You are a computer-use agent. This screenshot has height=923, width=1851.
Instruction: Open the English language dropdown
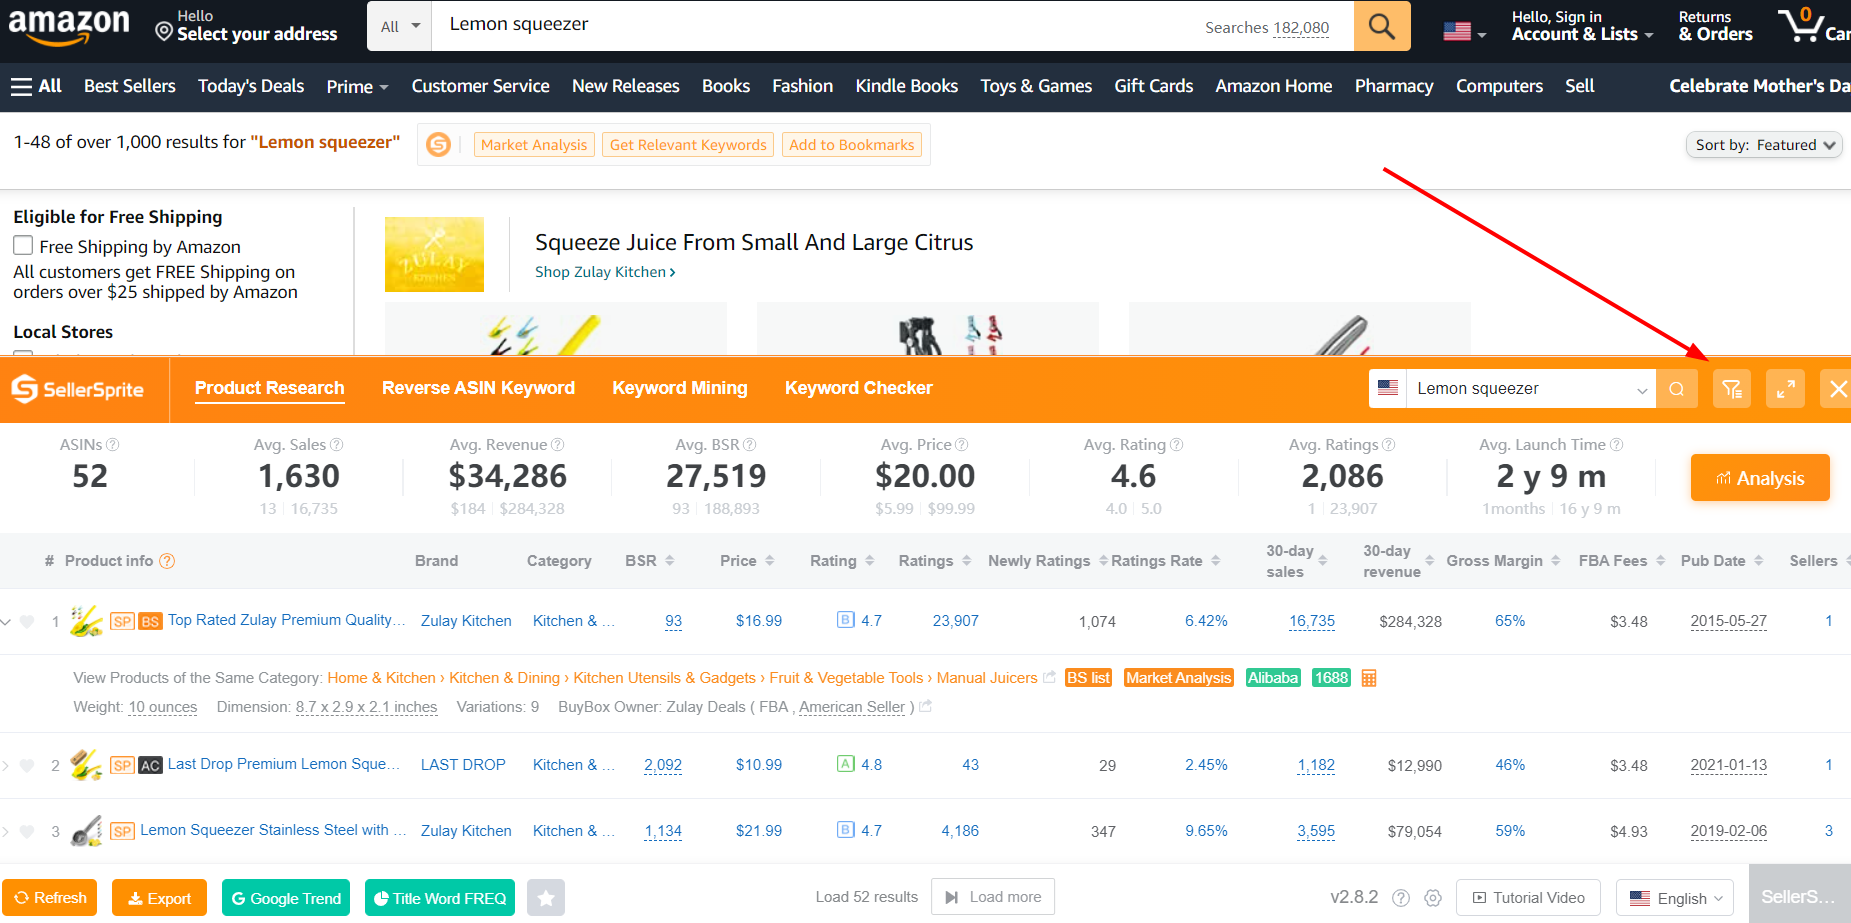tap(1675, 898)
